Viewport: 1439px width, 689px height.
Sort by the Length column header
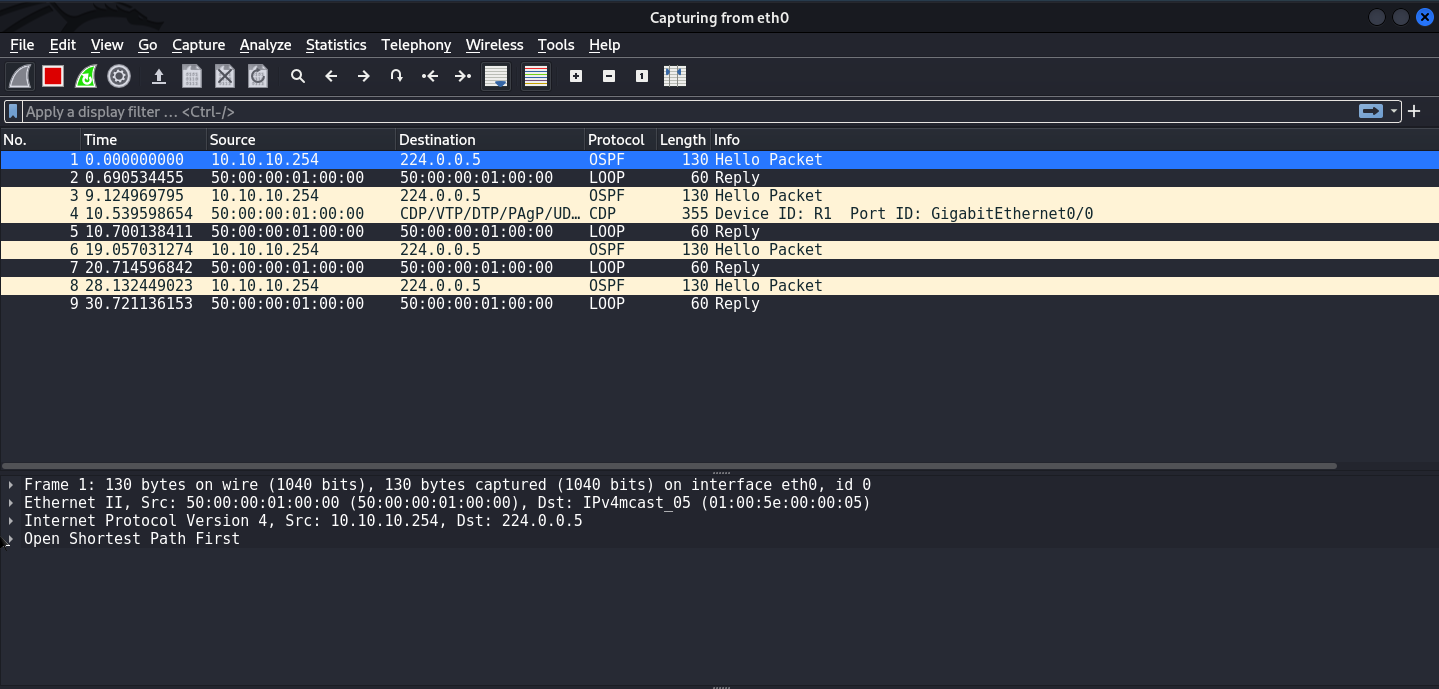683,140
